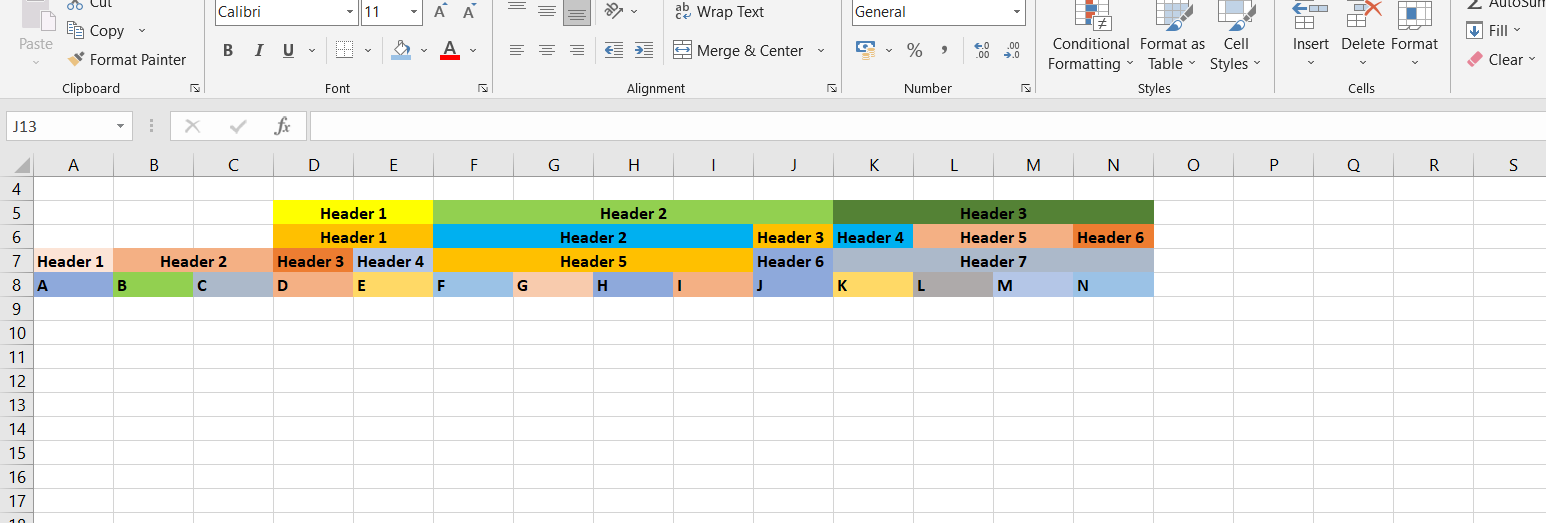Click the Increase Font Size icon
This screenshot has height=523, width=1546.
pos(440,12)
